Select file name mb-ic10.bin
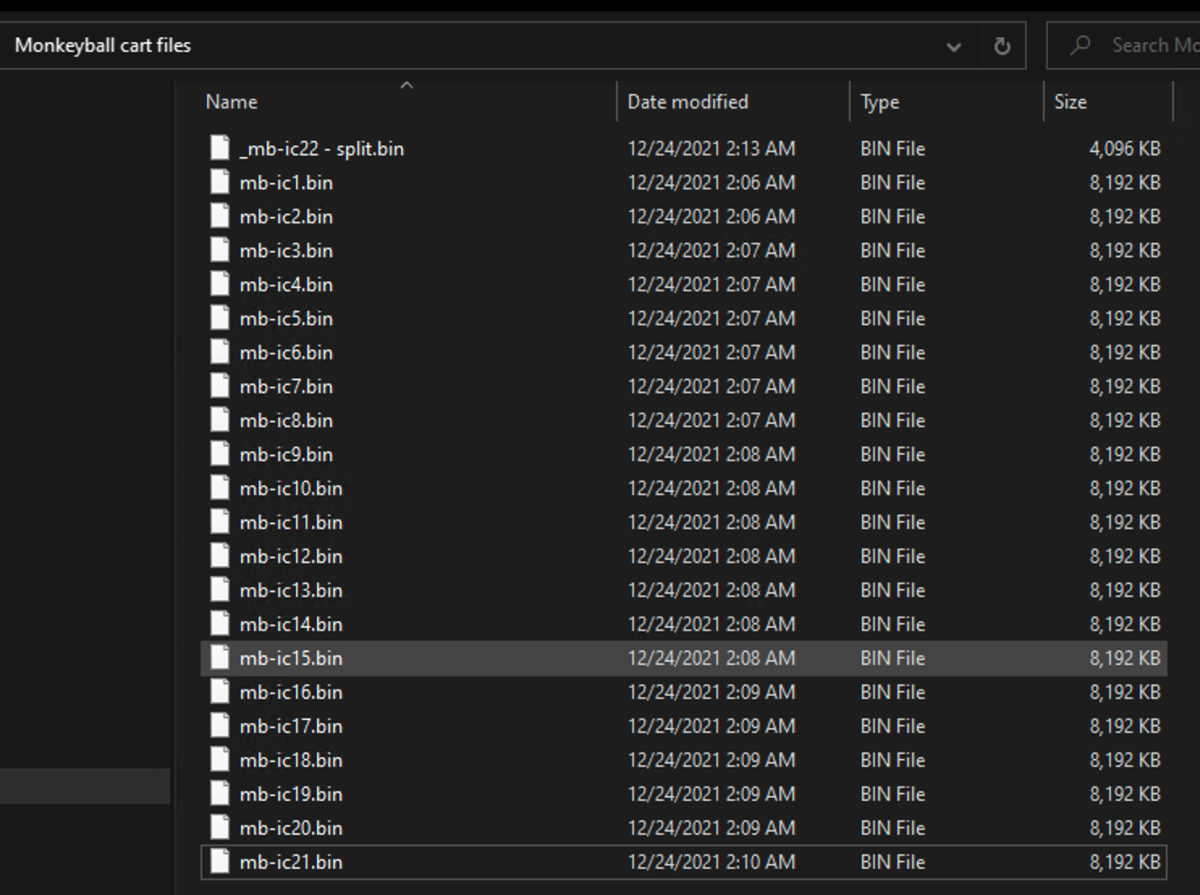1200x895 pixels. tap(291, 489)
